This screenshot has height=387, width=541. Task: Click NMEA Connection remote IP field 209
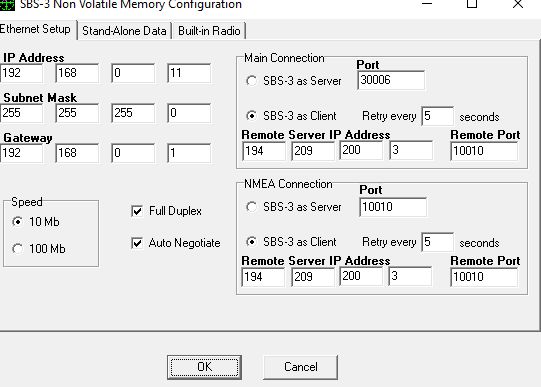(313, 277)
